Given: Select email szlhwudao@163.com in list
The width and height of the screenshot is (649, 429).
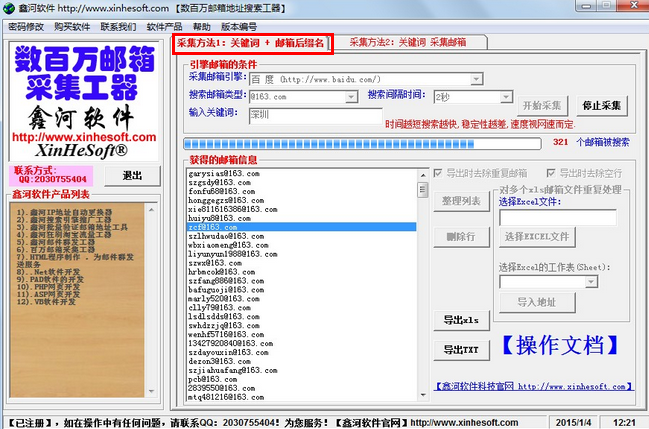Looking at the screenshot, I should click(x=226, y=236).
